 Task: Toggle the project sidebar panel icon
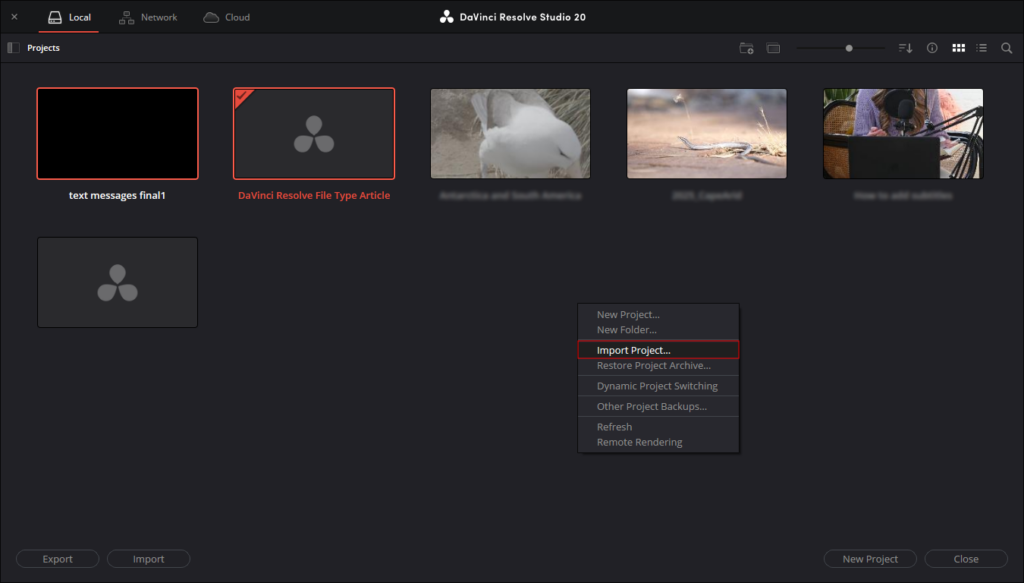click(13, 48)
